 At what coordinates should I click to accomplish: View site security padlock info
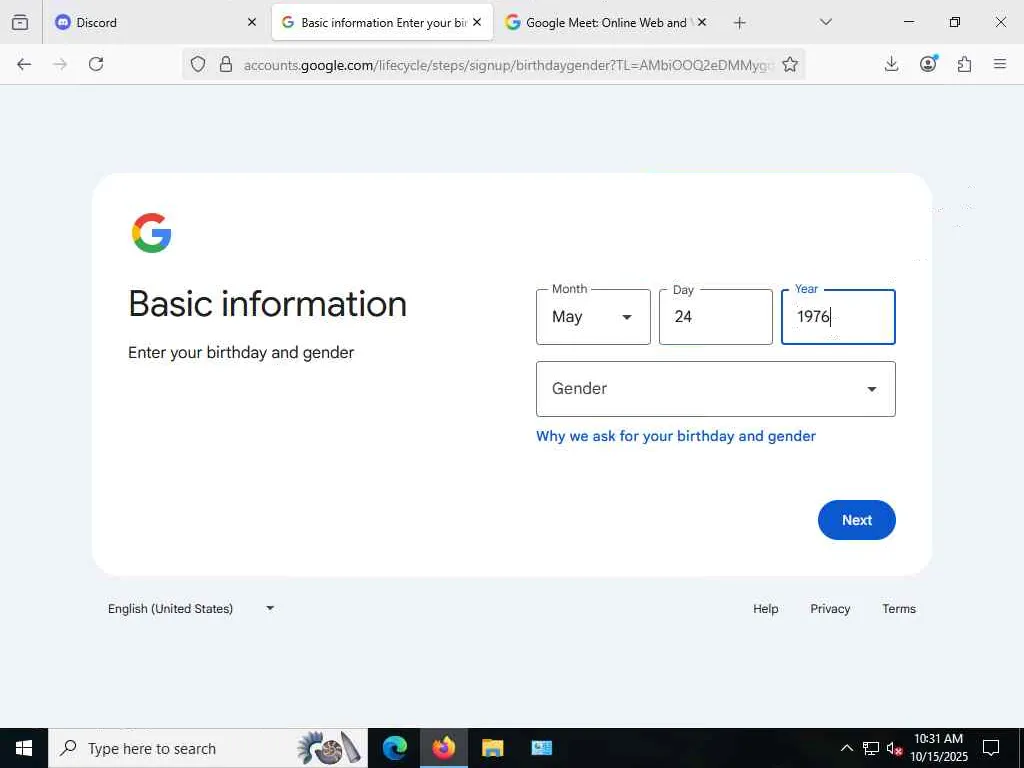pos(226,64)
